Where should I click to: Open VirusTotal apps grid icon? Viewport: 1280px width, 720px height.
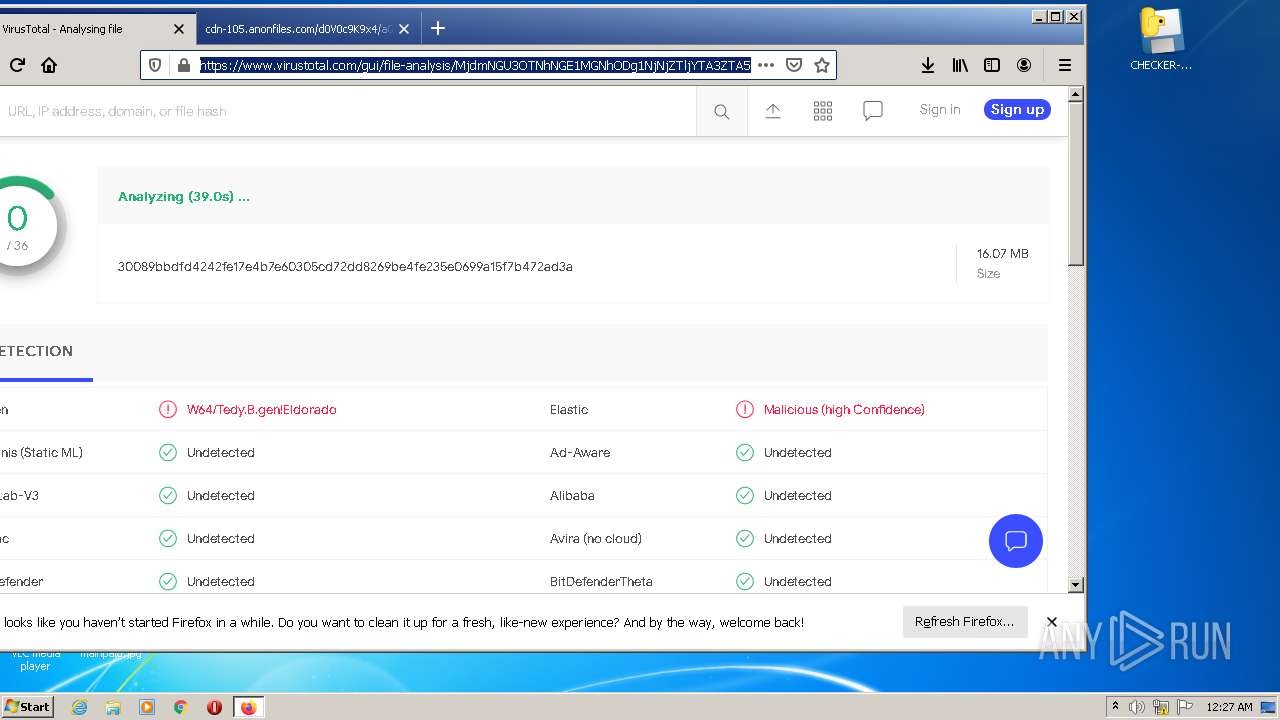coord(823,111)
